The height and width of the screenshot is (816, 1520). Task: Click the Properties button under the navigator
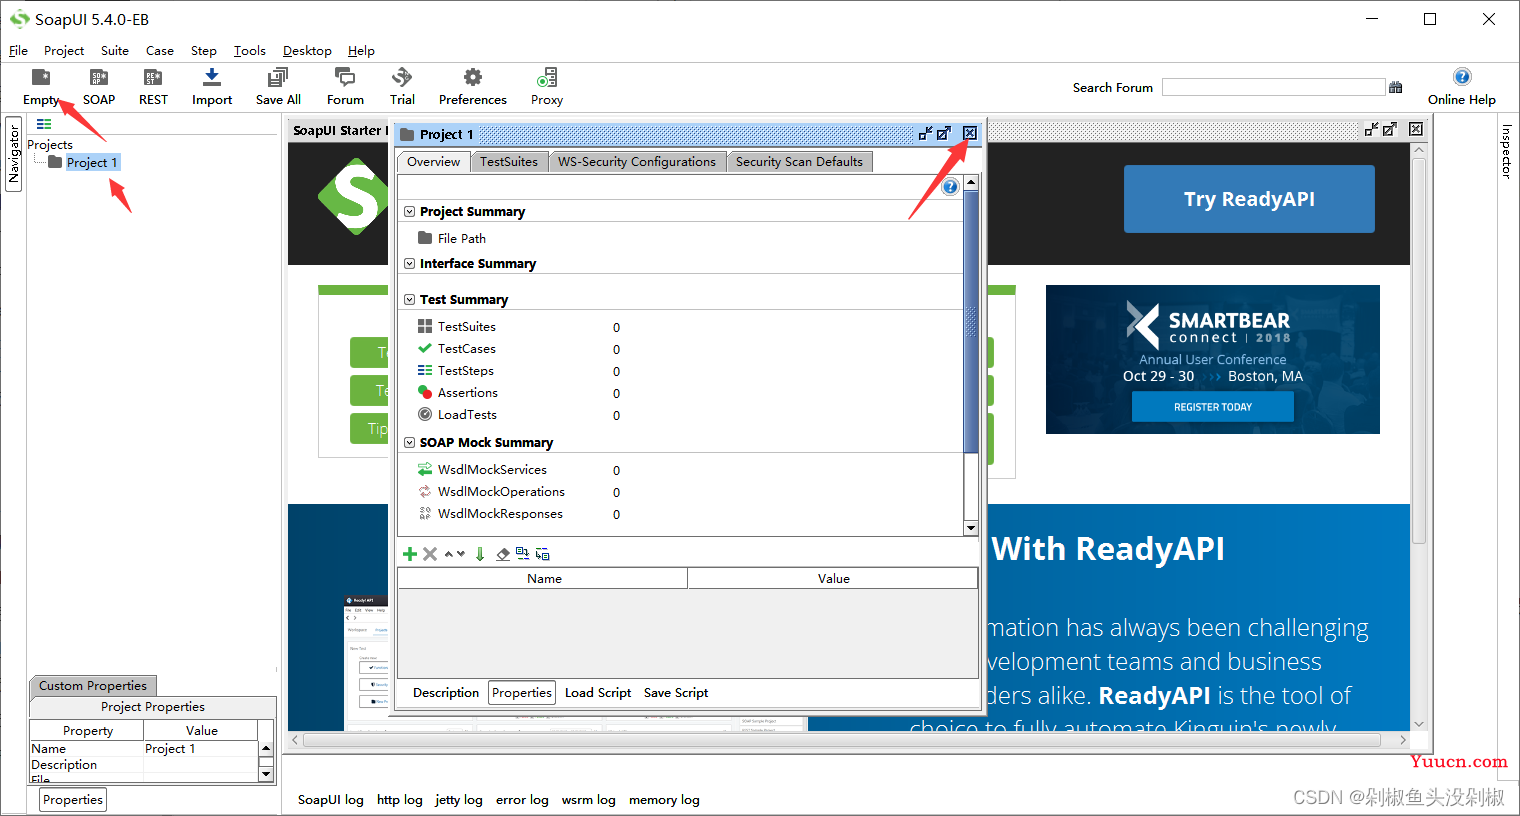pyautogui.click(x=73, y=800)
